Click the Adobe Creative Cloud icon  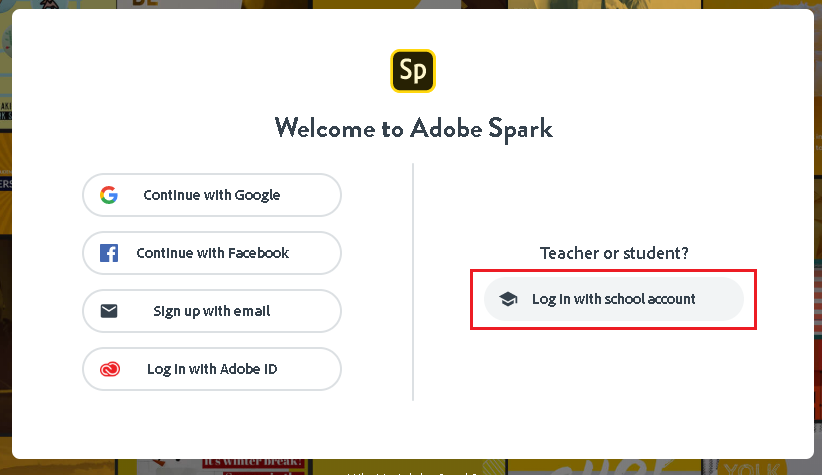click(109, 369)
